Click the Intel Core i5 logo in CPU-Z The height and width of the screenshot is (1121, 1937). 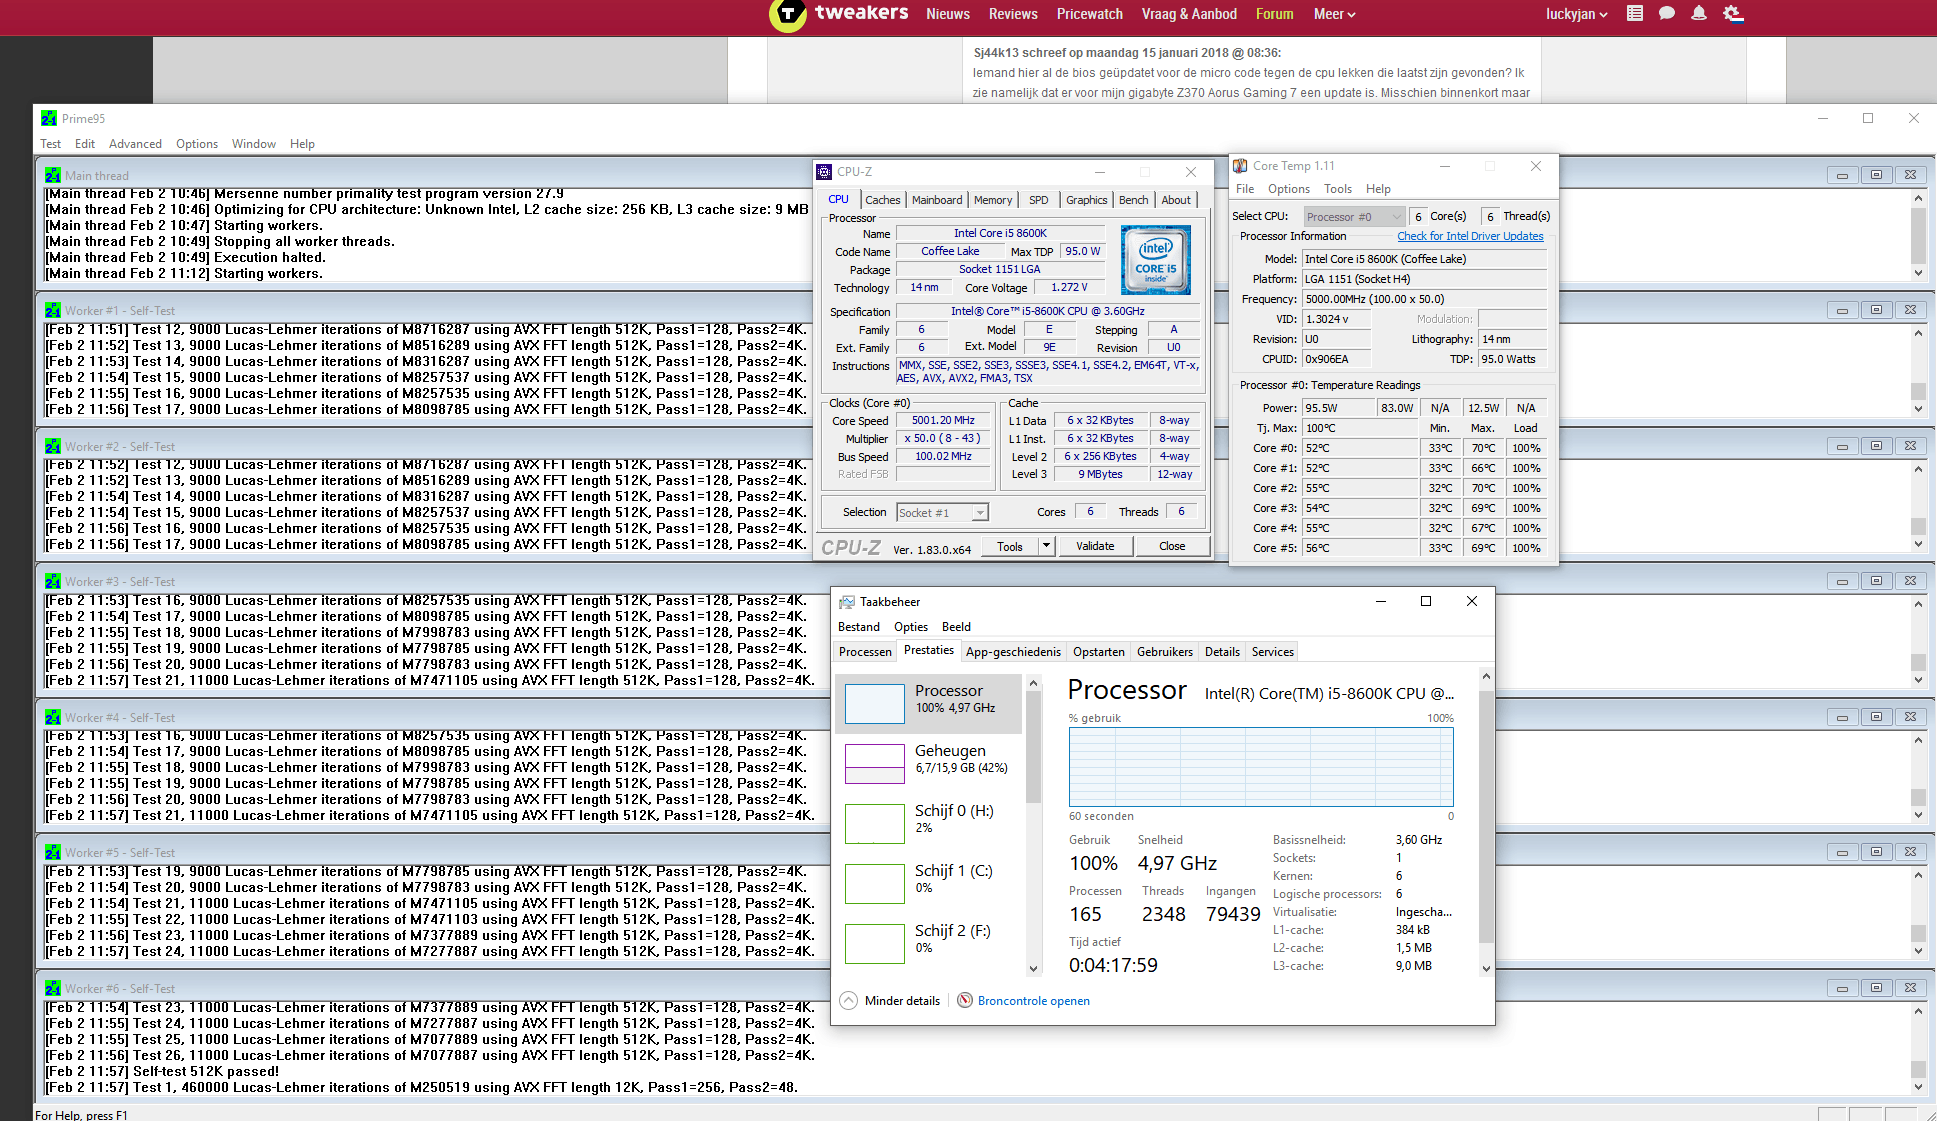tap(1156, 260)
